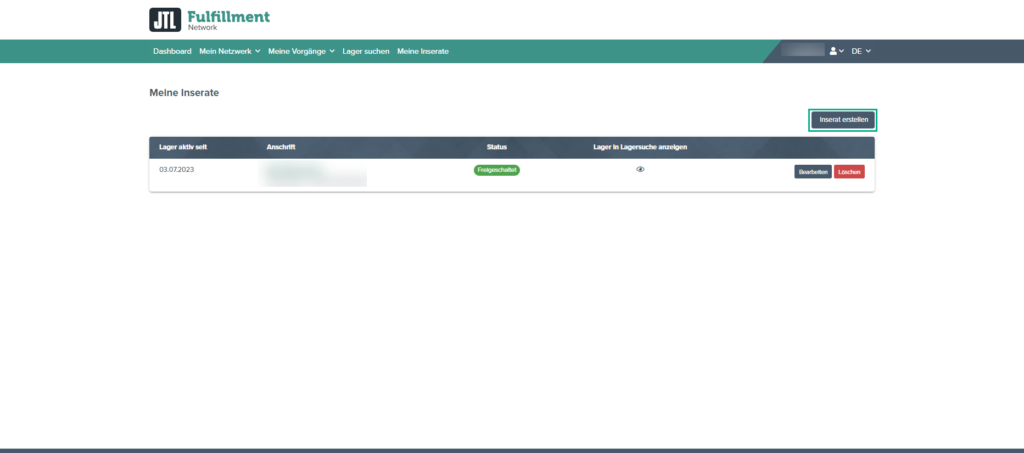This screenshot has width=1024, height=453.
Task: Open the Meine Inserate menu item
Action: (423, 51)
